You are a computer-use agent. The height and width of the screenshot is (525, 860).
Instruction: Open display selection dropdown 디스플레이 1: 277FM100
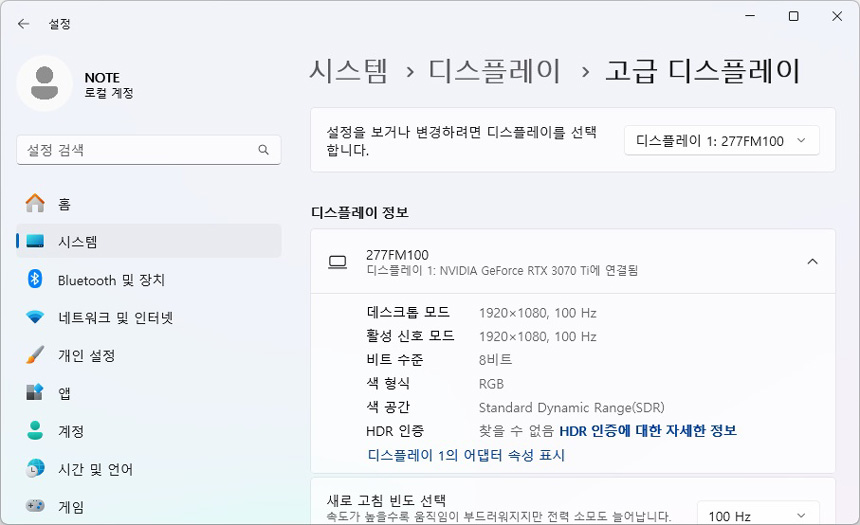click(721, 141)
